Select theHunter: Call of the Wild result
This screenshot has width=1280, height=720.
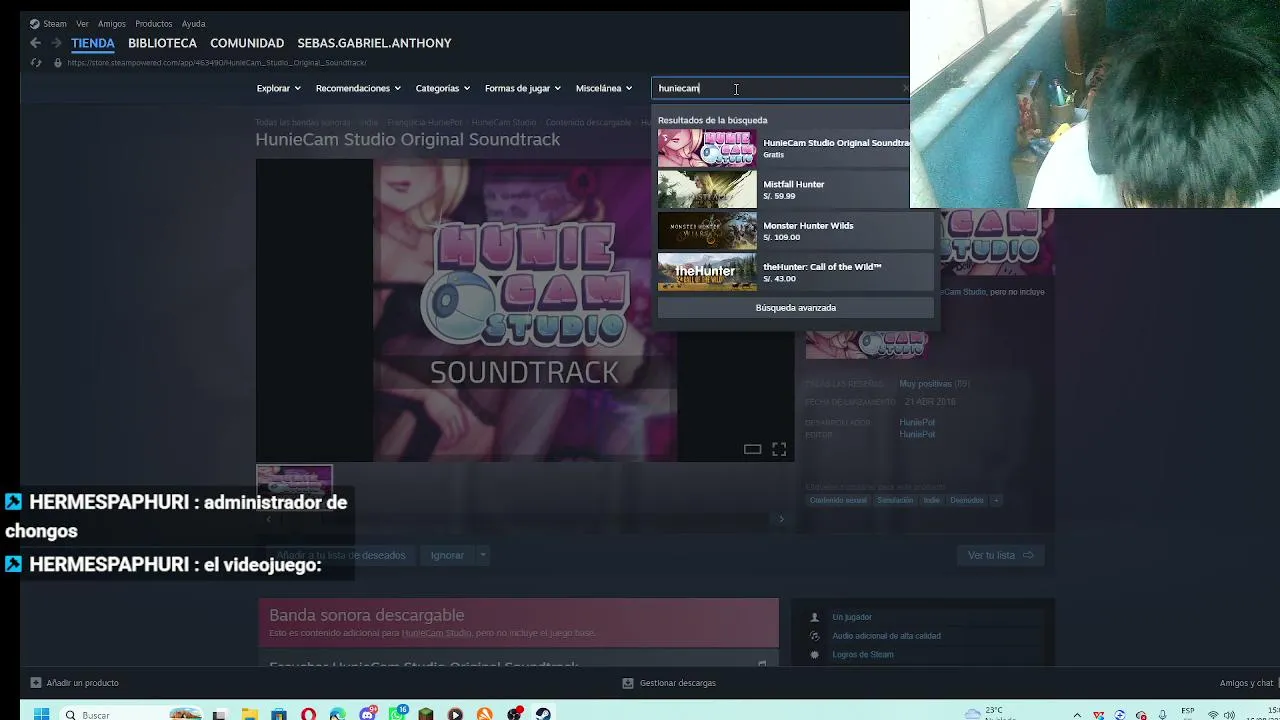pos(795,272)
